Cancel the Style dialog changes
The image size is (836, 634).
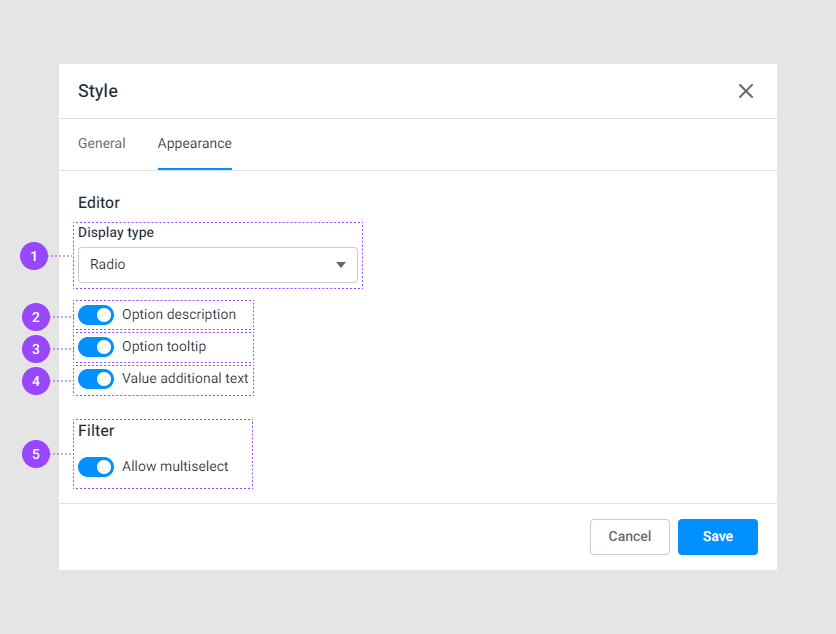coord(629,537)
